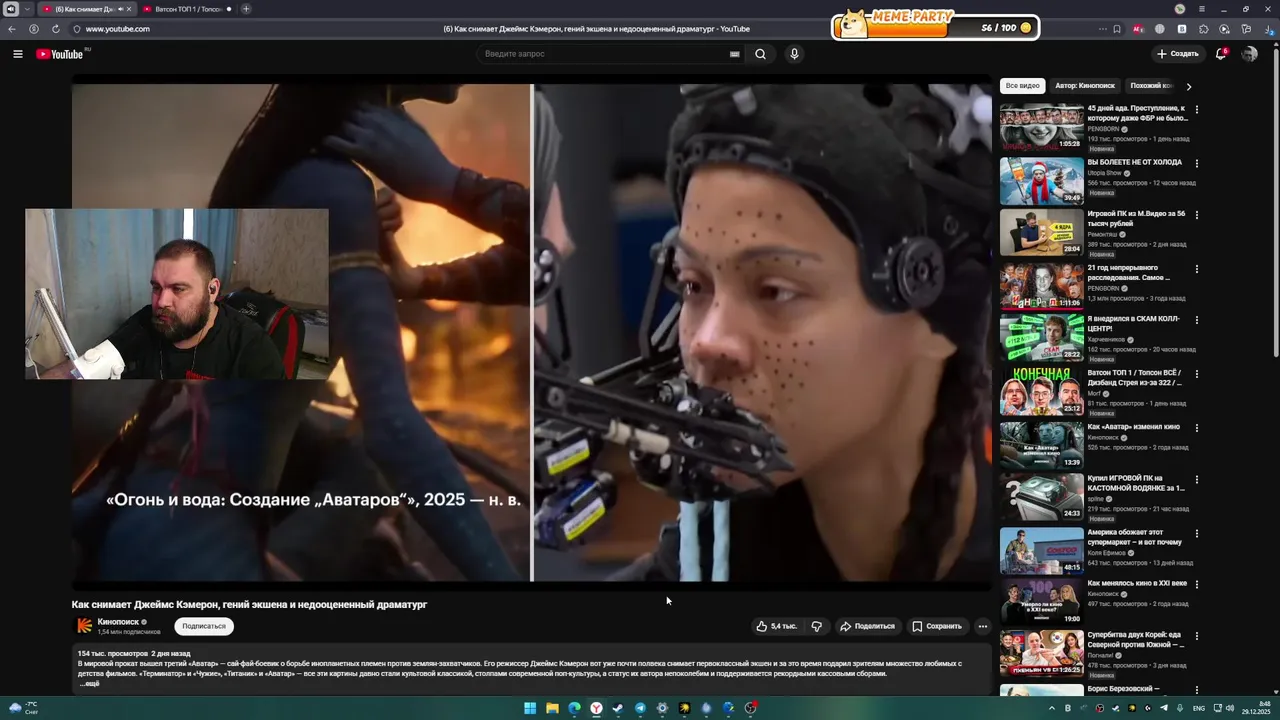Viewport: 1280px width, 720px height.
Task: Click the Сохранить save button
Action: [937, 626]
